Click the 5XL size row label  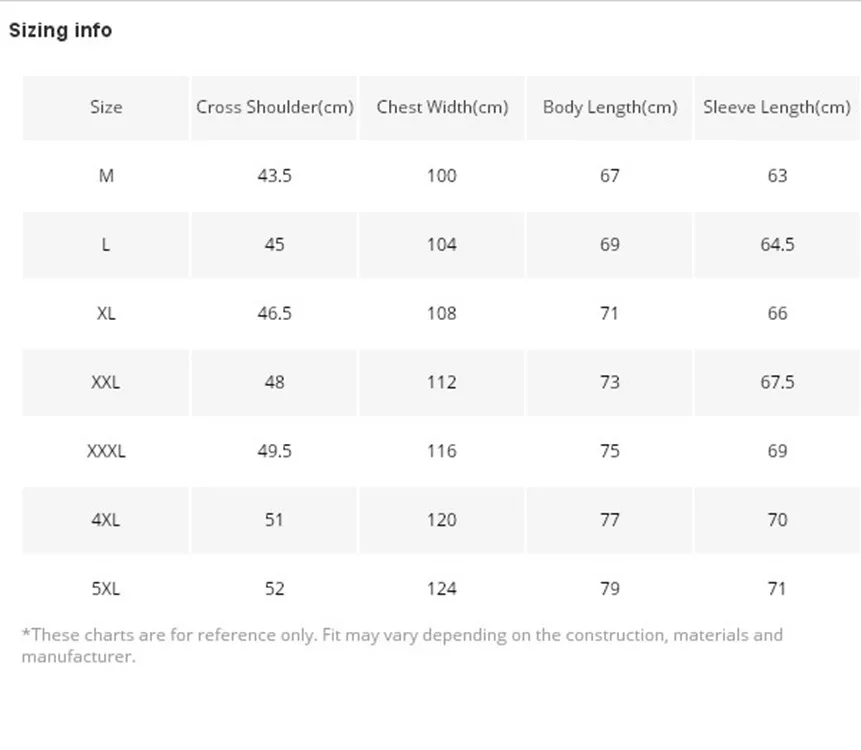106,589
